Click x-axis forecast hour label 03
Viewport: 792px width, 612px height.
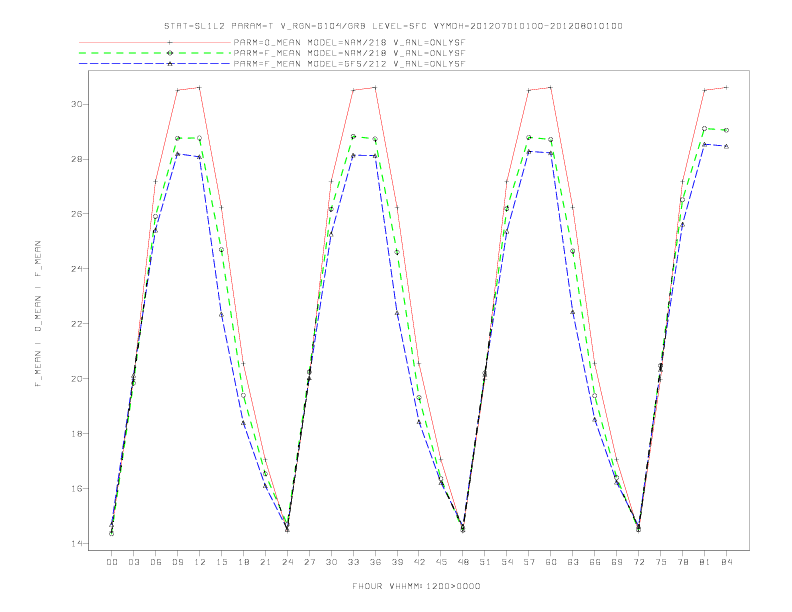point(134,562)
